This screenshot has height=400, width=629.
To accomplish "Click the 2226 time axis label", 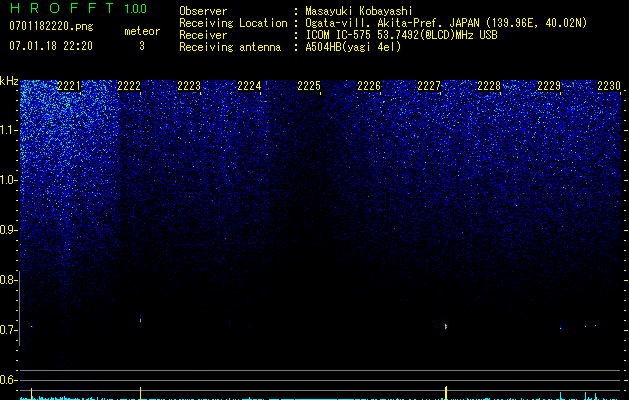I will tap(369, 86).
